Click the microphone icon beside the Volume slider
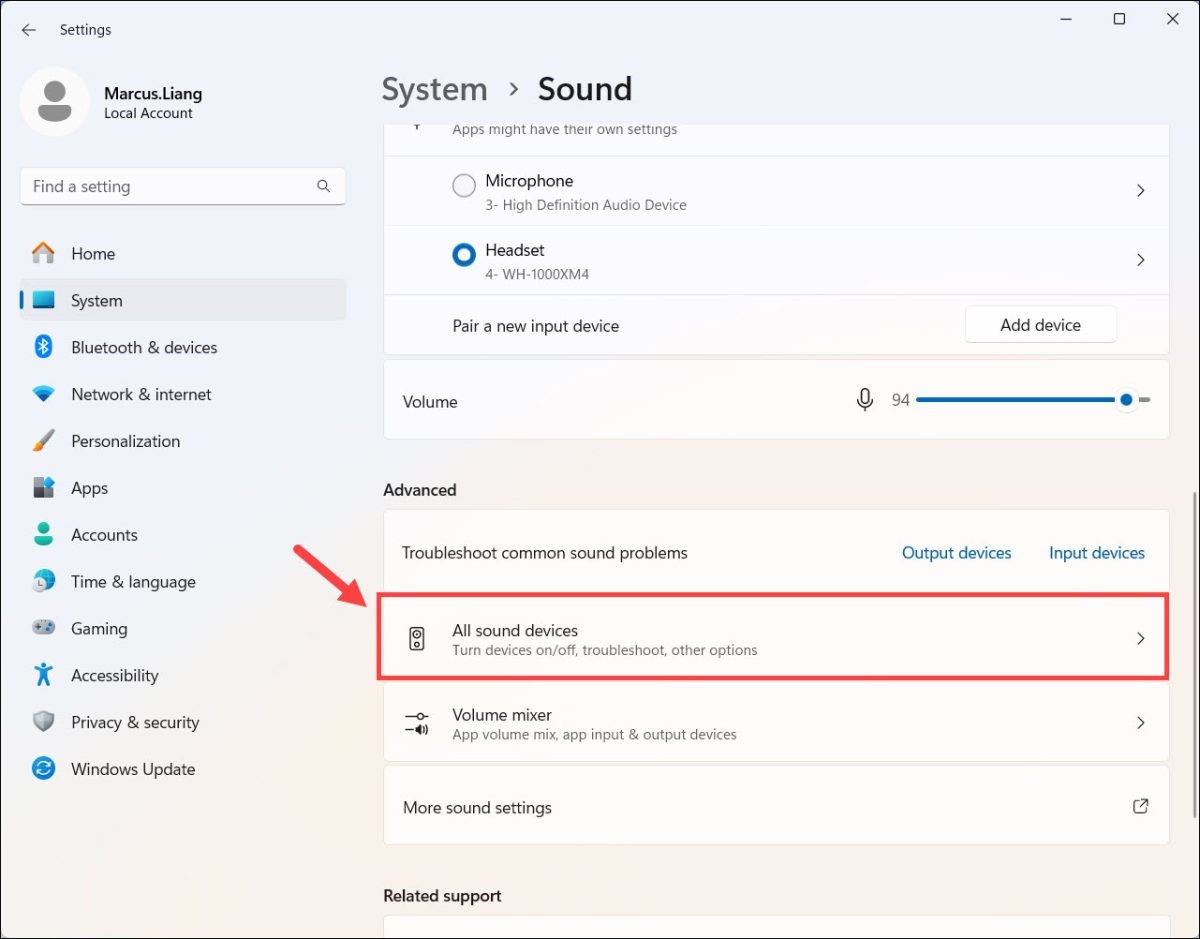Screen dimensions: 1200x939 [x=864, y=399]
